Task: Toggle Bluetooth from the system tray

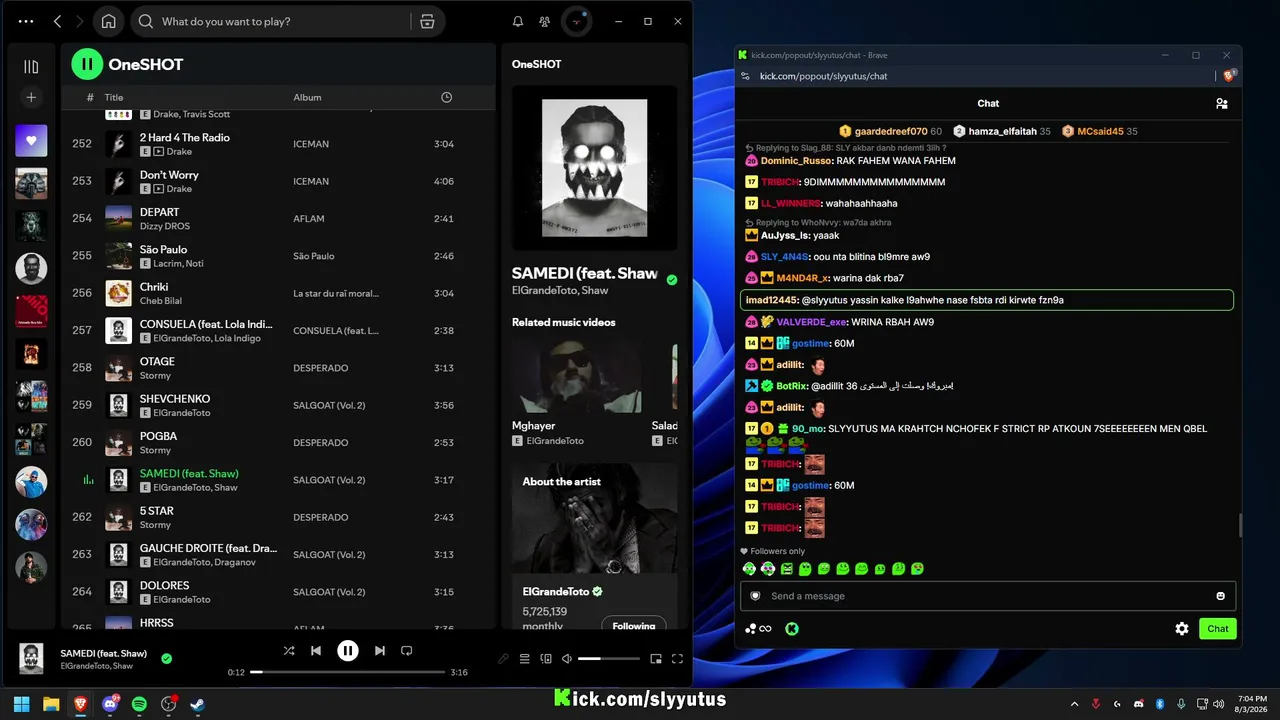Action: 1160,704
